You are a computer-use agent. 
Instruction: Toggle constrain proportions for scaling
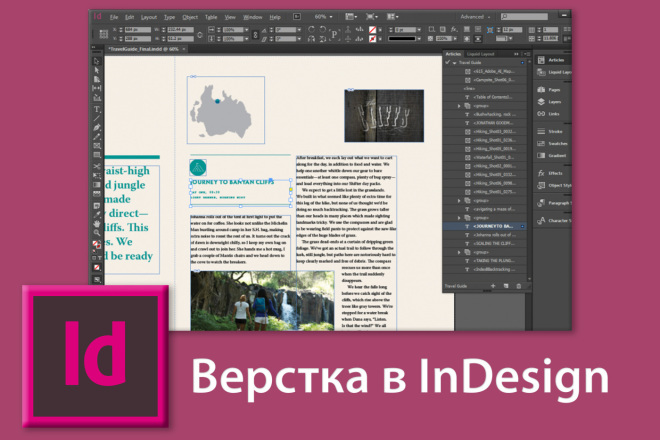[x=255, y=35]
